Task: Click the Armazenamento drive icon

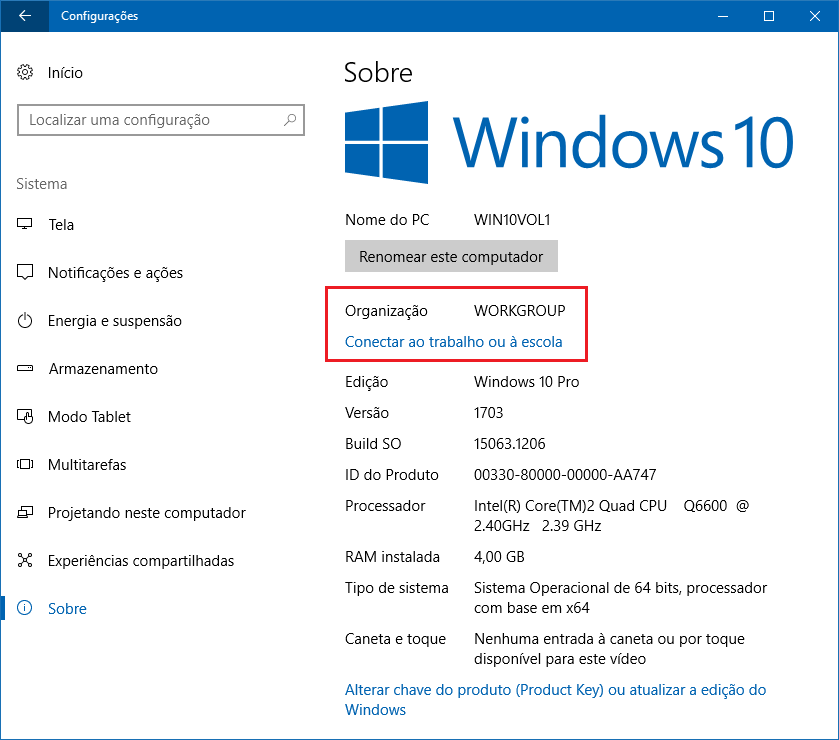Action: (25, 368)
